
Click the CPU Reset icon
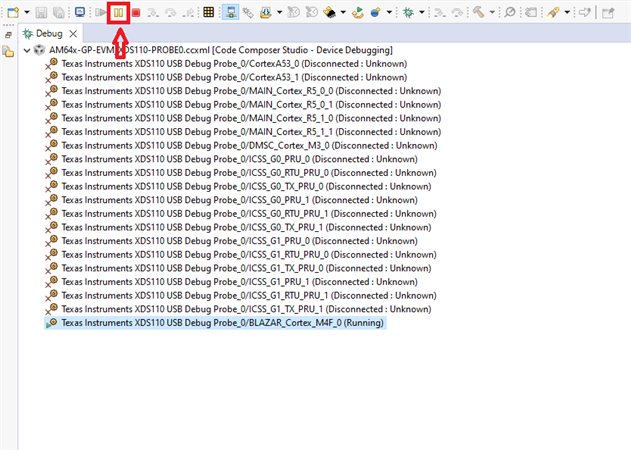(x=293, y=13)
